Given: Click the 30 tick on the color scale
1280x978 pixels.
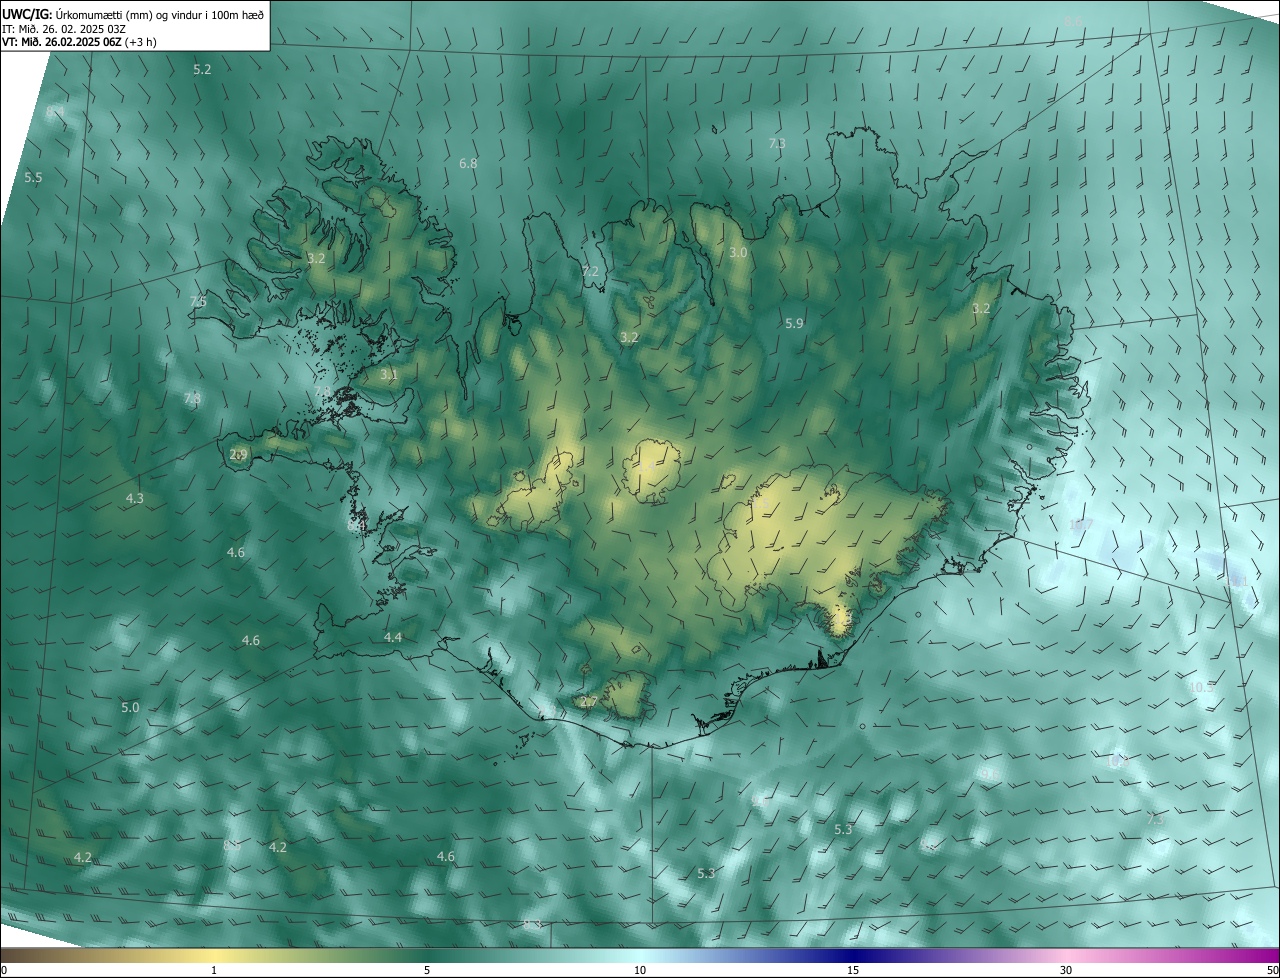Looking at the screenshot, I should click(x=1066, y=970).
